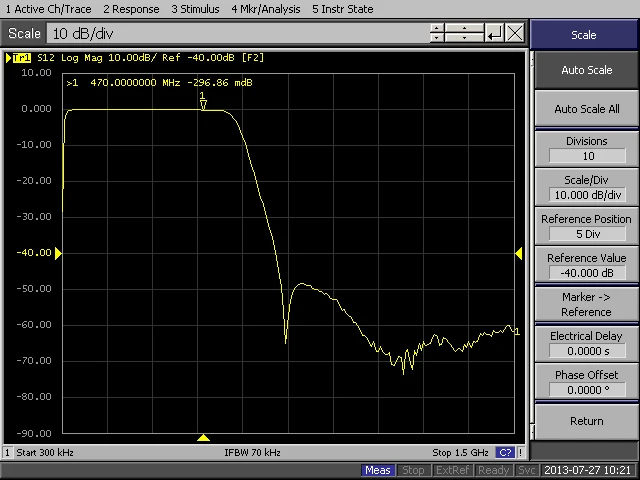Click the -90.00 y-axis label
This screenshot has width=640, height=480.
pos(34,433)
